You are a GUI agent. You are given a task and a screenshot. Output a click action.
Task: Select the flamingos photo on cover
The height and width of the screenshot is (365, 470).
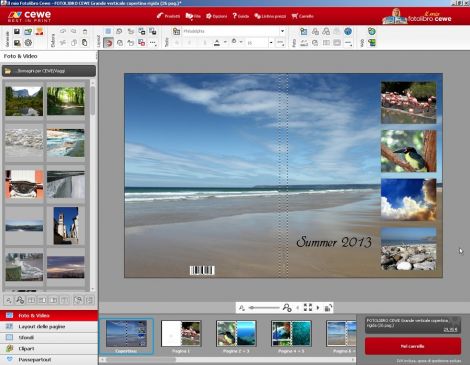tap(408, 102)
